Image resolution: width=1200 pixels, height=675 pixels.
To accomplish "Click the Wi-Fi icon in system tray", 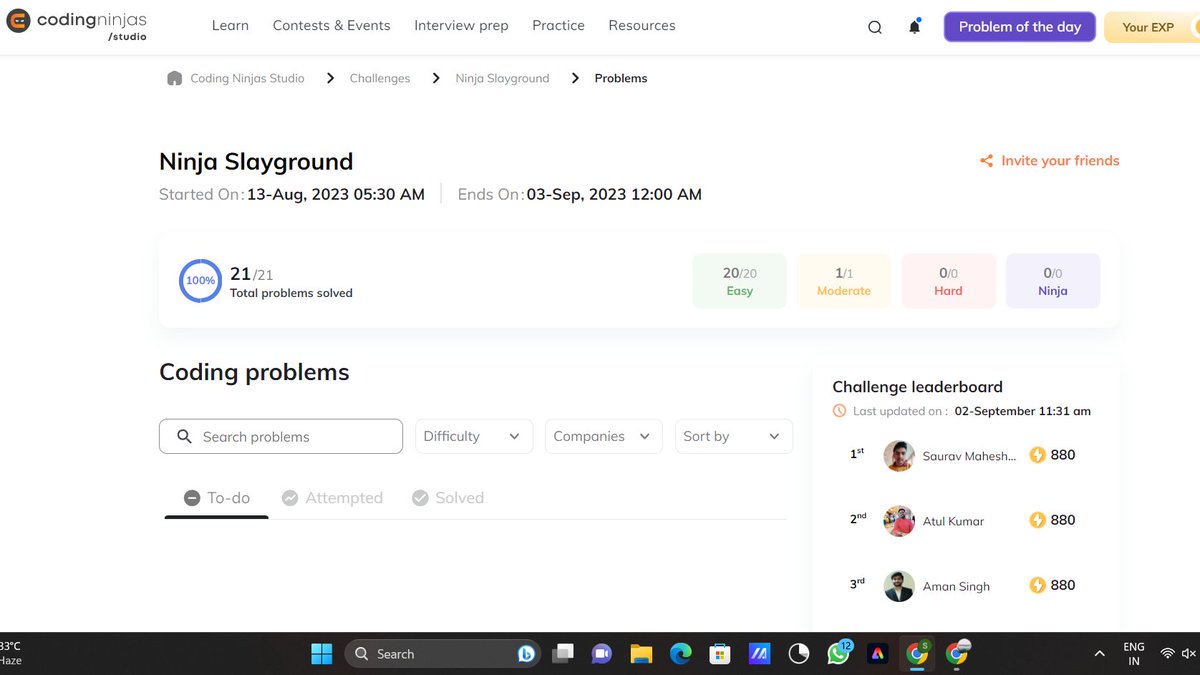I will [x=1167, y=654].
